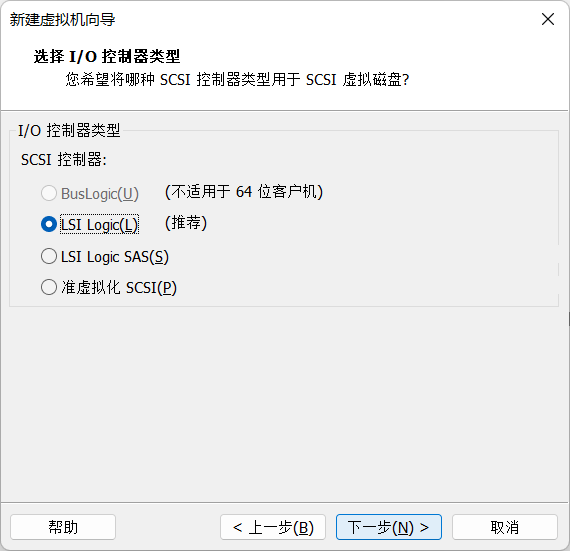Open help with the 帮助 button

pyautogui.click(x=63, y=527)
